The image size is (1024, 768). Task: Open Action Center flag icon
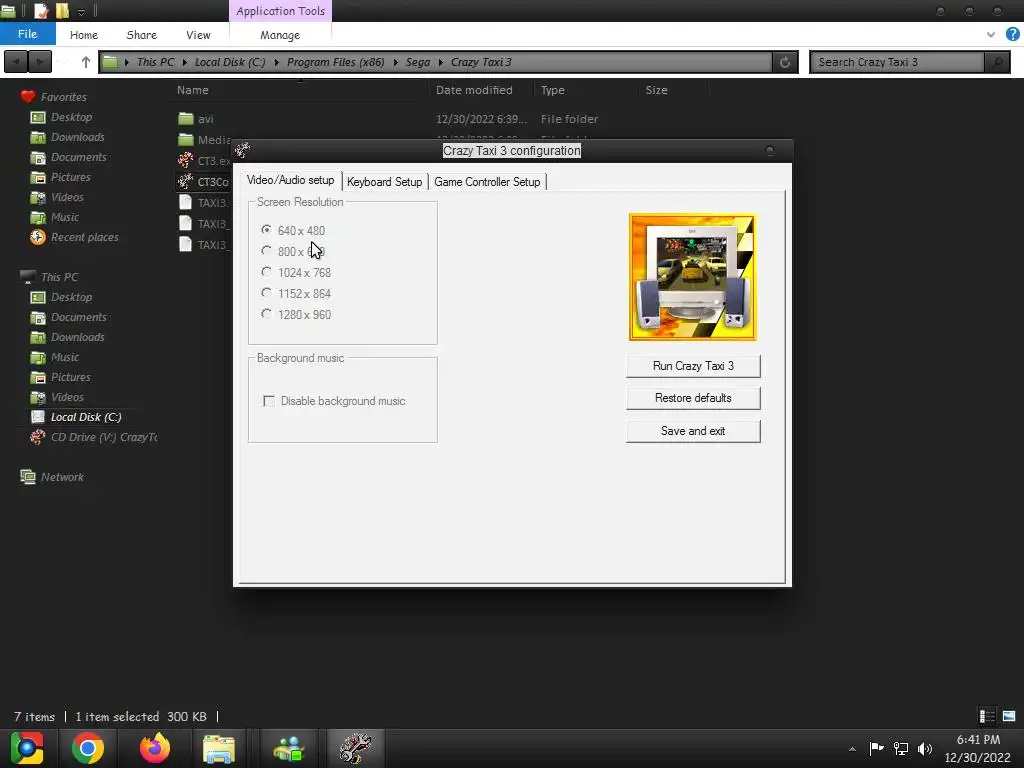point(876,748)
